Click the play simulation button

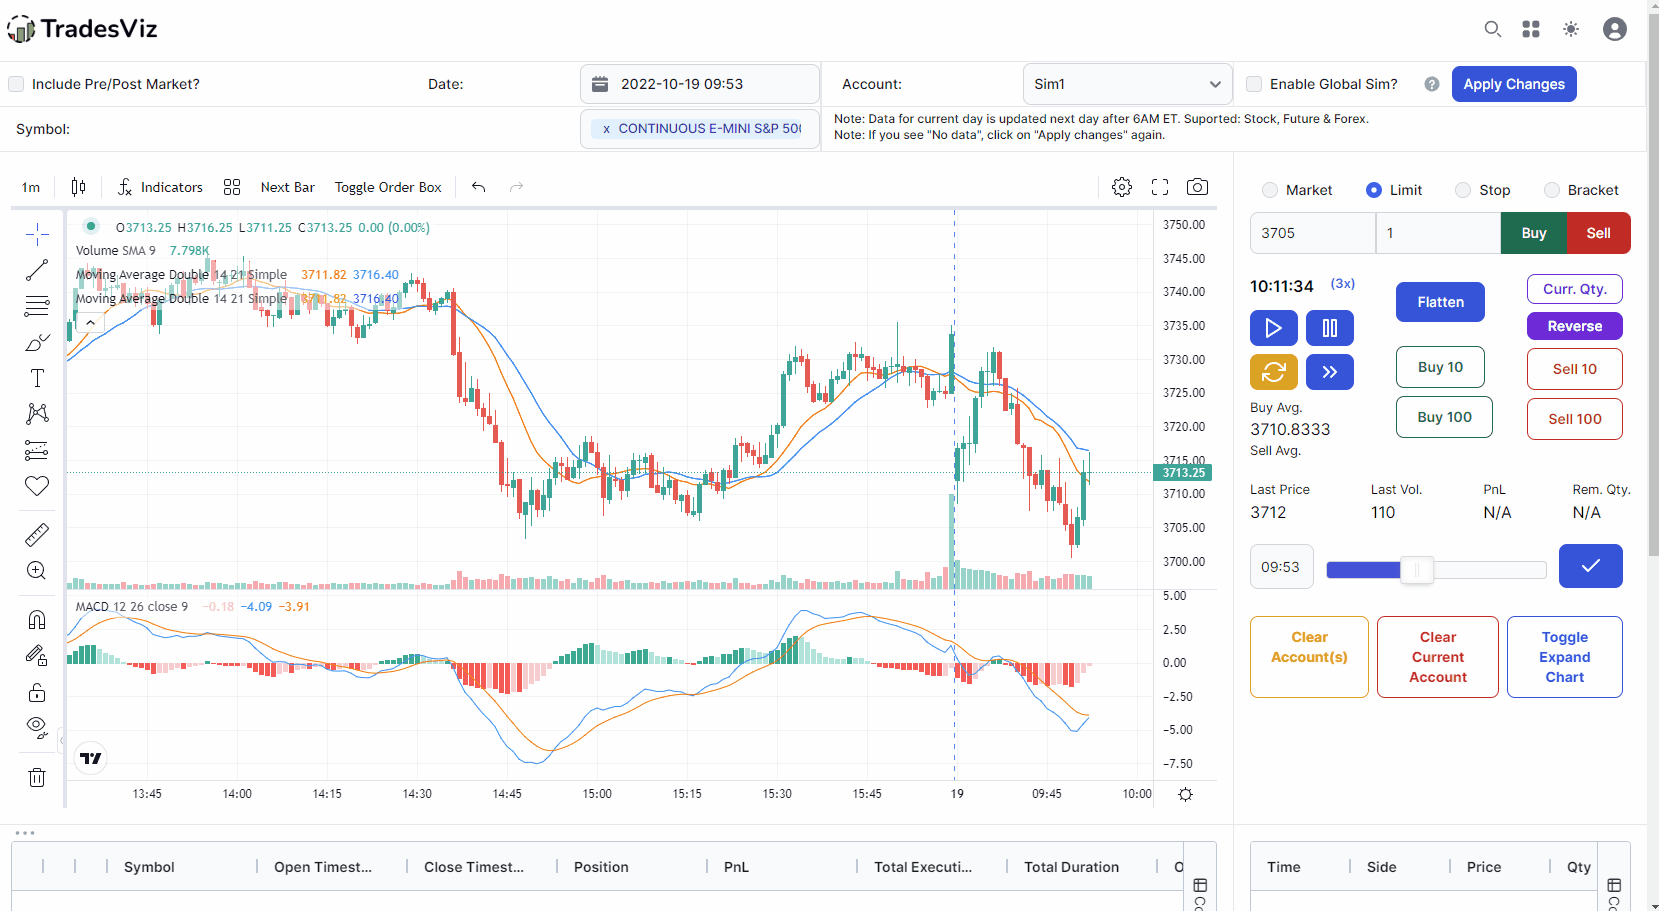tap(1273, 328)
